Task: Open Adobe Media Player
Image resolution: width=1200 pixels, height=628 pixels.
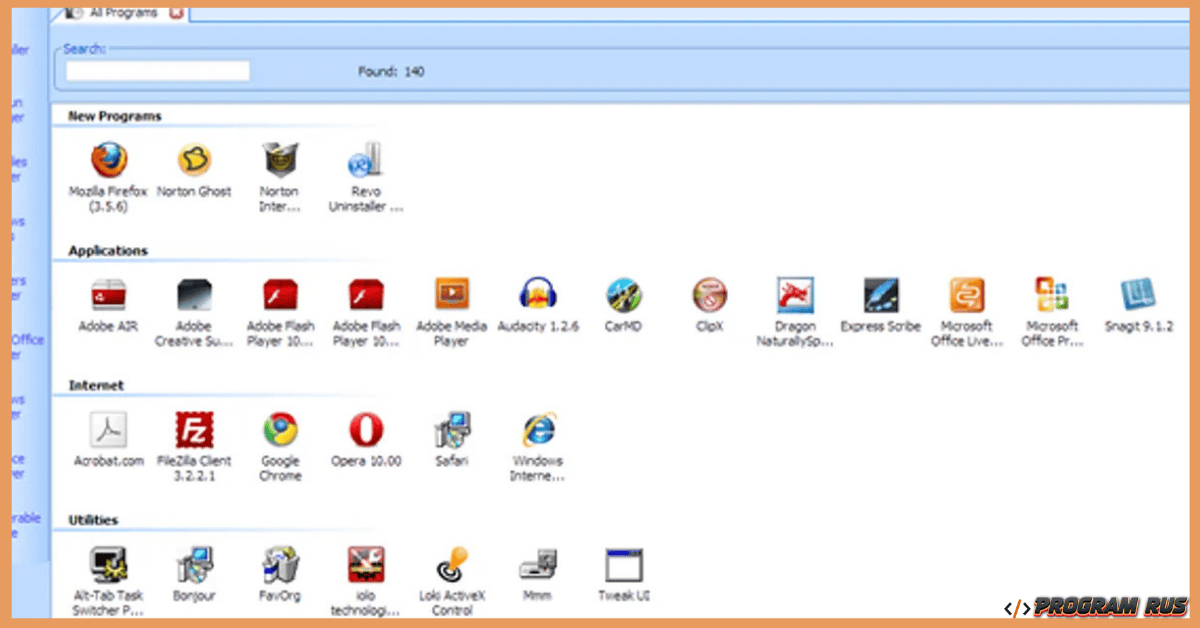Action: [451, 295]
